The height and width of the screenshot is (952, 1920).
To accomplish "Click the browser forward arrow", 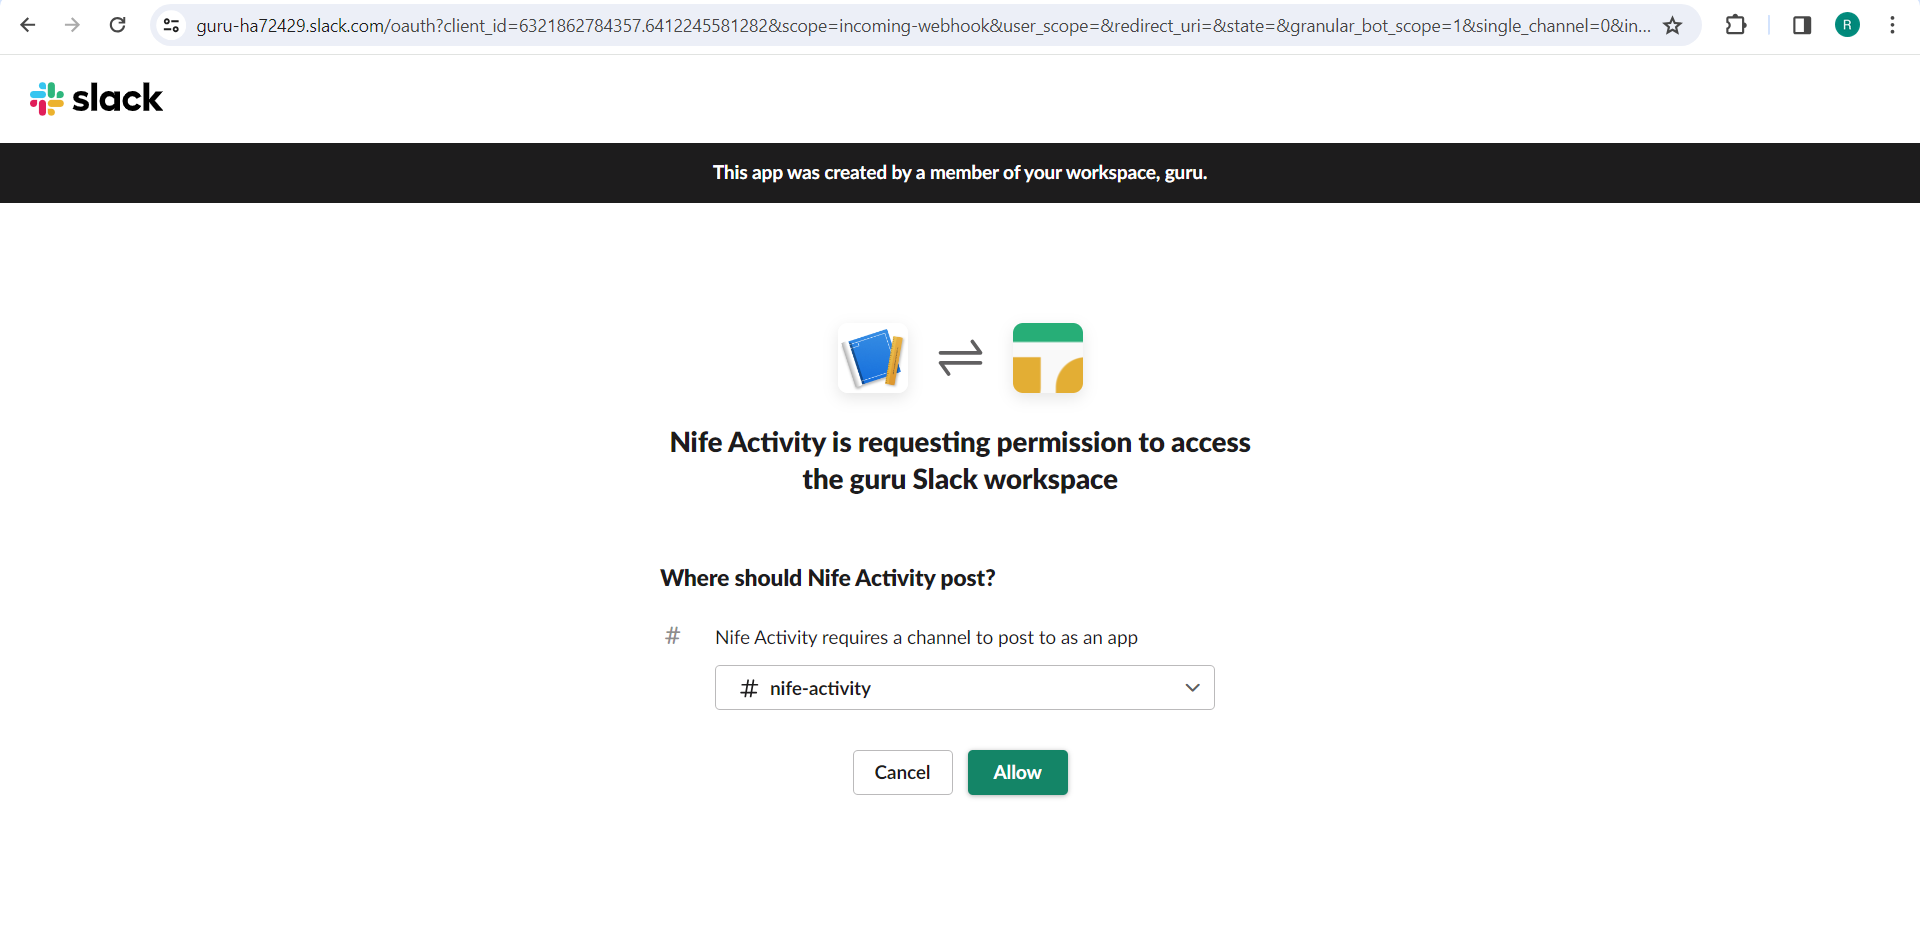I will pos(72,25).
